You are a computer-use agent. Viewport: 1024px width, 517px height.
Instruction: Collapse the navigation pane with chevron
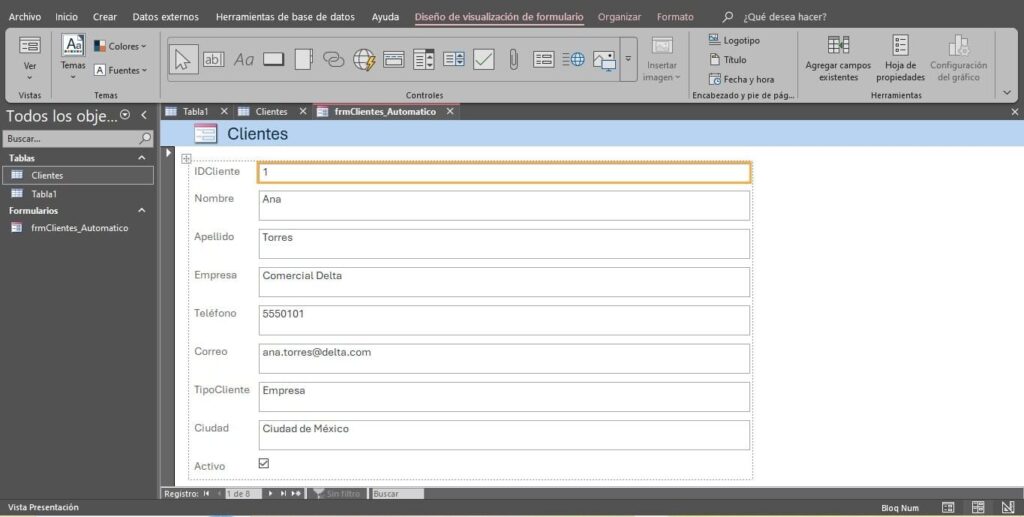[x=144, y=115]
